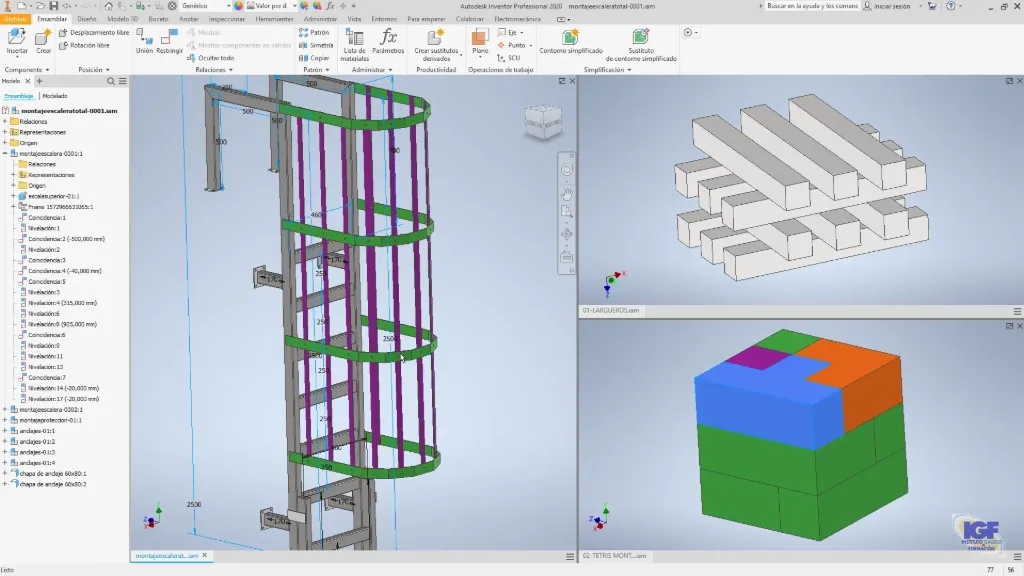Image resolution: width=1024 pixels, height=576 pixels.
Task: Click Contorno simplificado tool
Action: [x=571, y=42]
